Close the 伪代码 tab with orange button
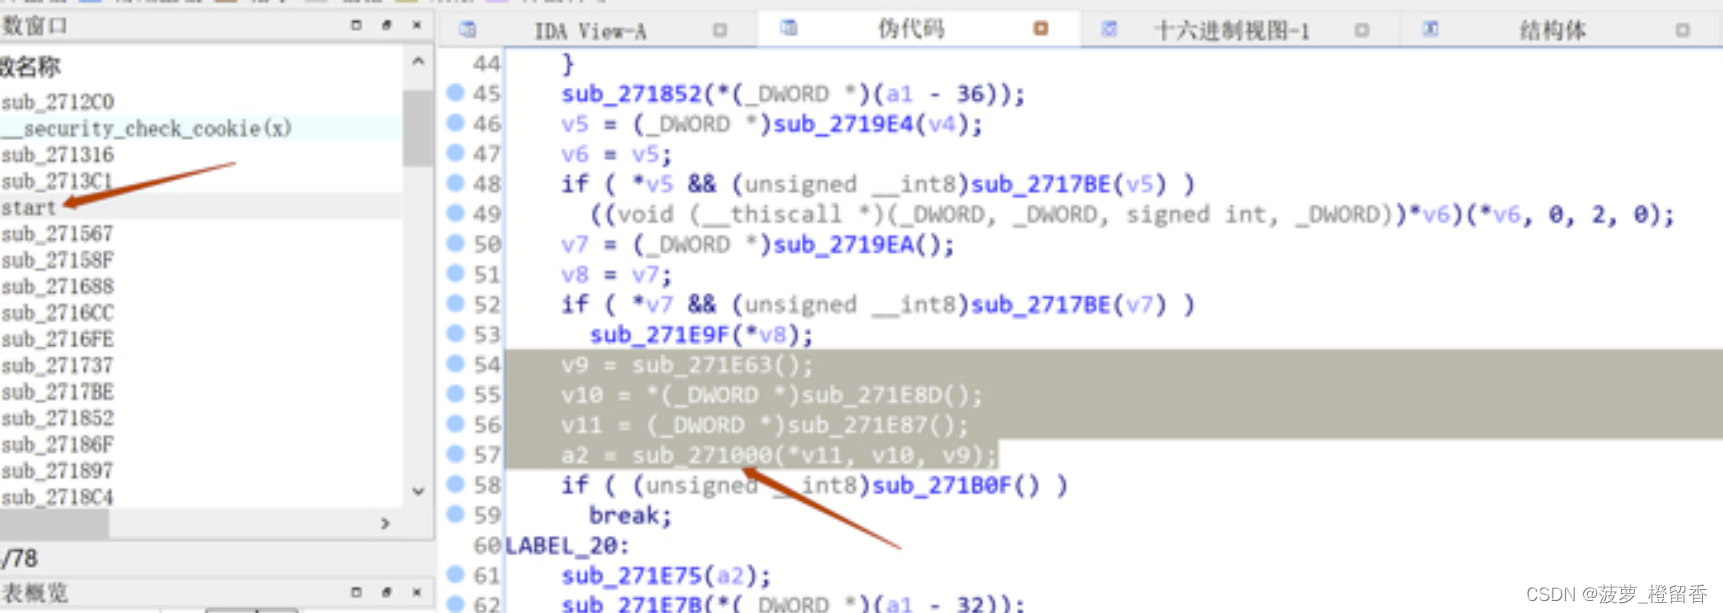Screen dimensions: 1723x613 coord(1041,29)
